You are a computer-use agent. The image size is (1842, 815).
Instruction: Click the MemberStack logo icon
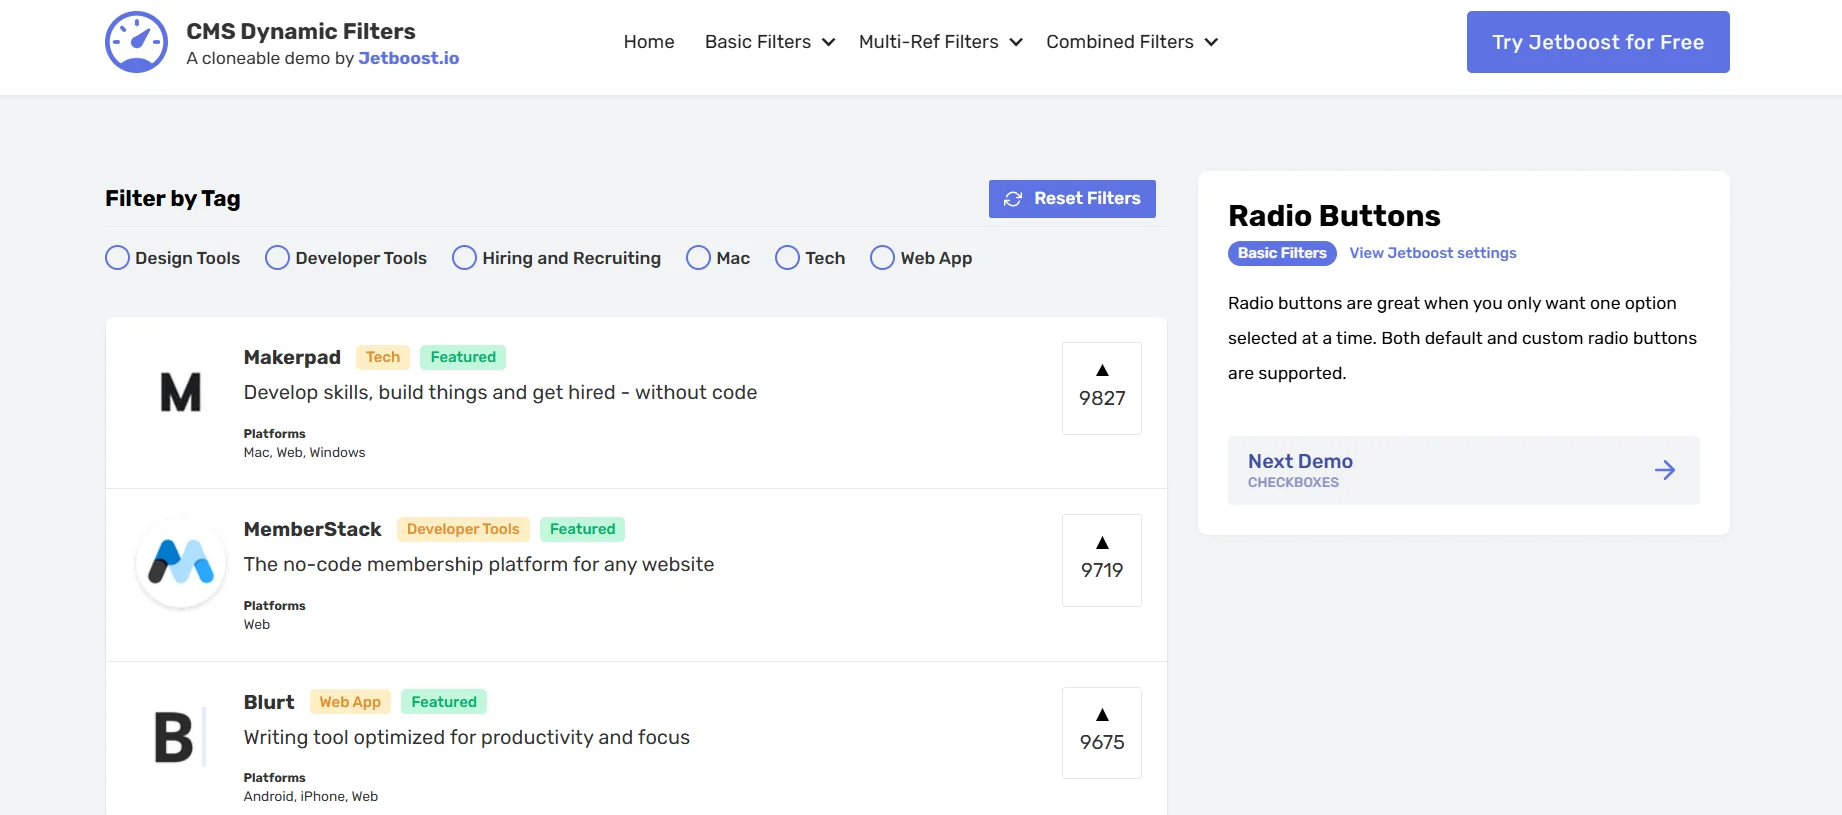(x=181, y=563)
